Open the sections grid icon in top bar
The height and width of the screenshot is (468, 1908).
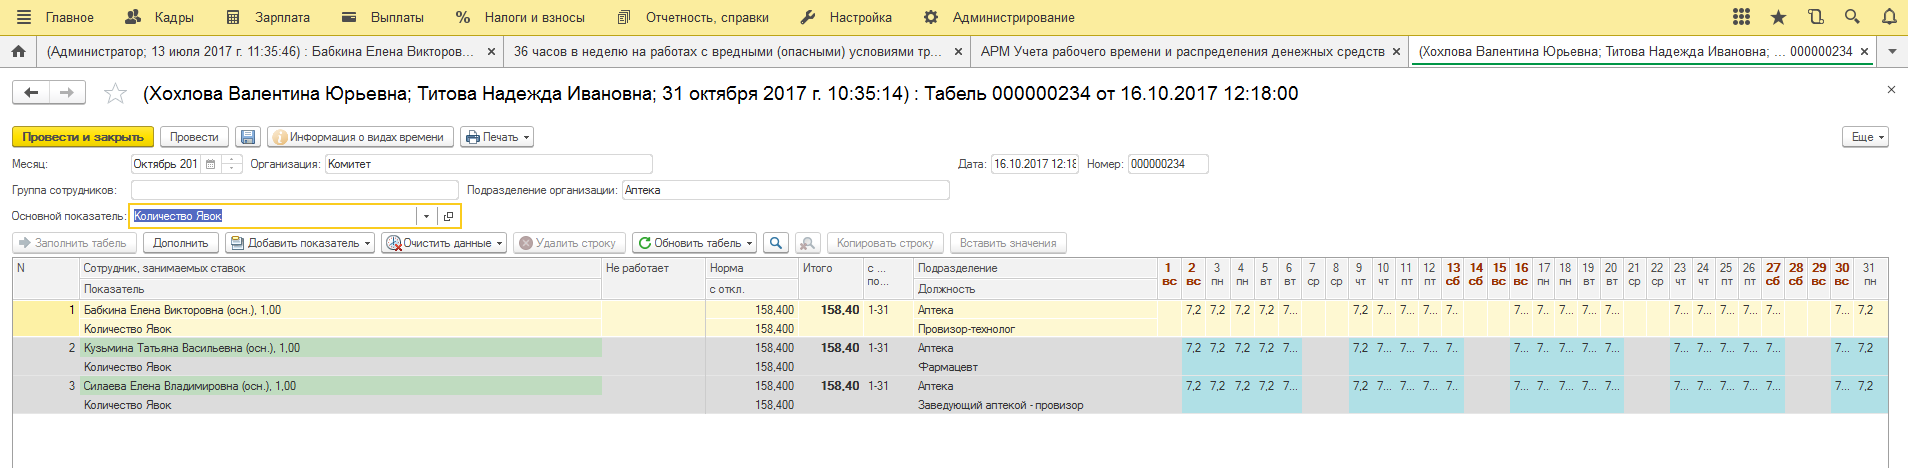pos(1741,17)
